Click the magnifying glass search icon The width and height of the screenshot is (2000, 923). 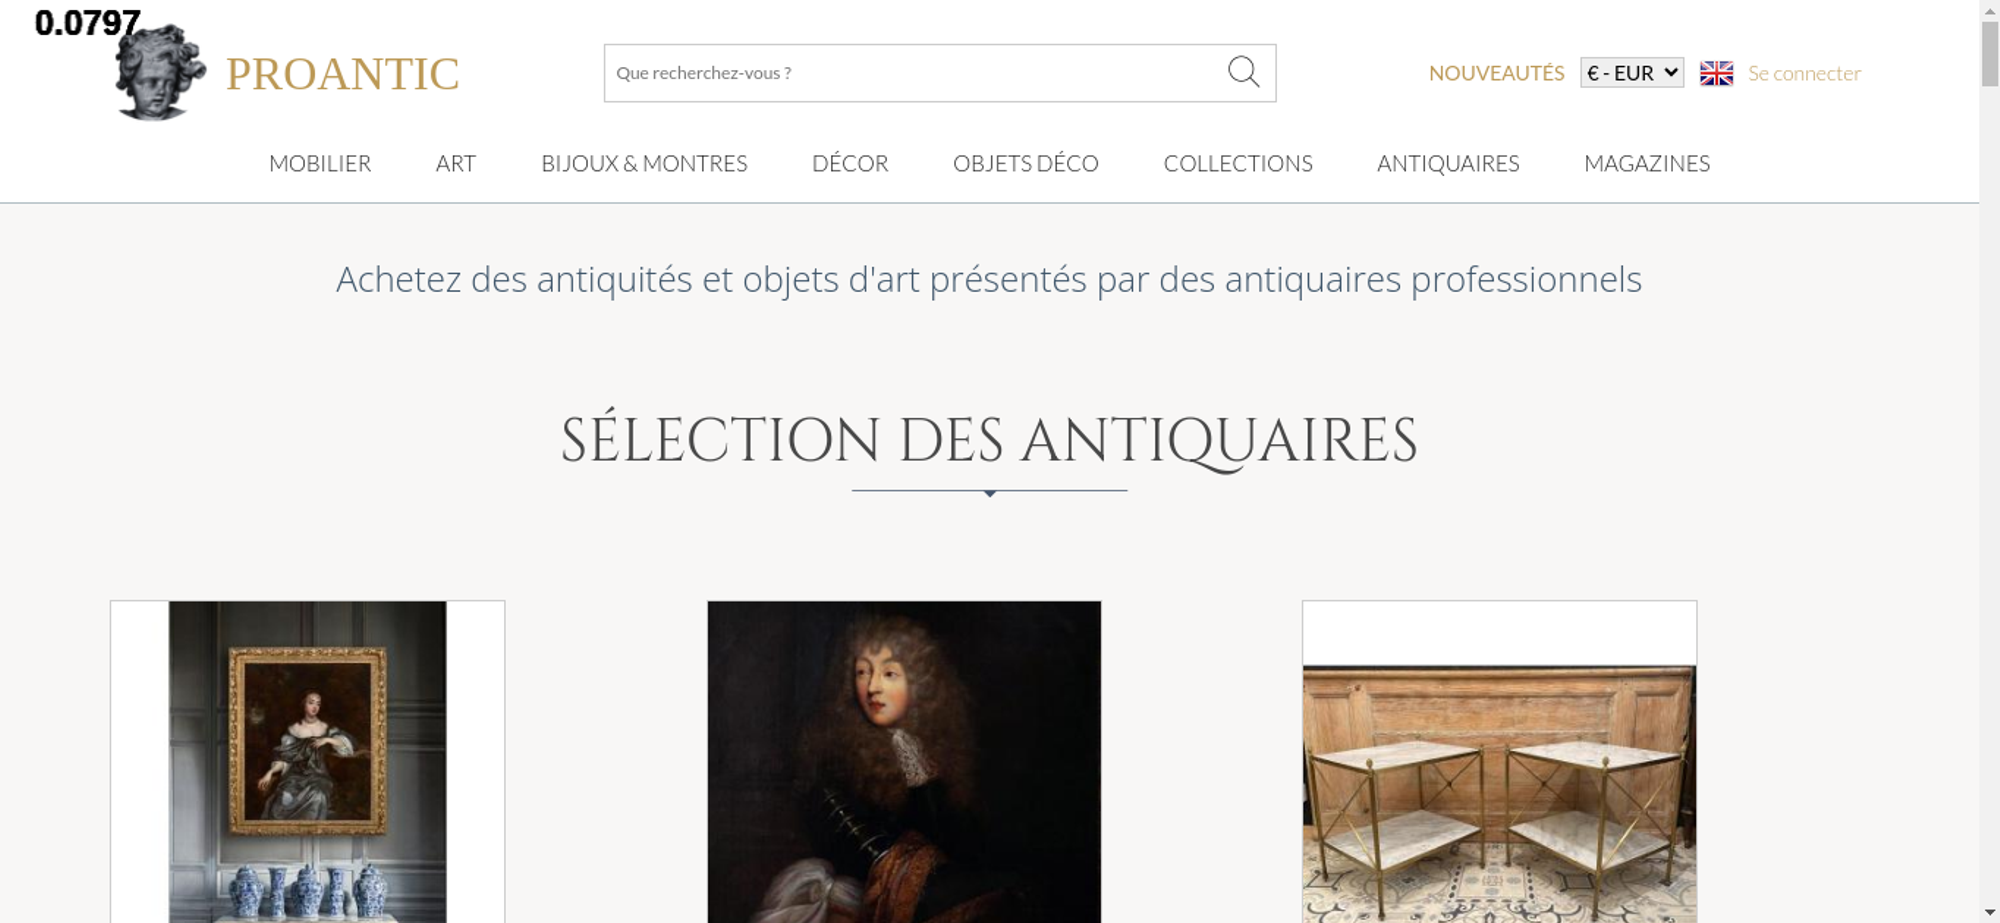point(1243,72)
